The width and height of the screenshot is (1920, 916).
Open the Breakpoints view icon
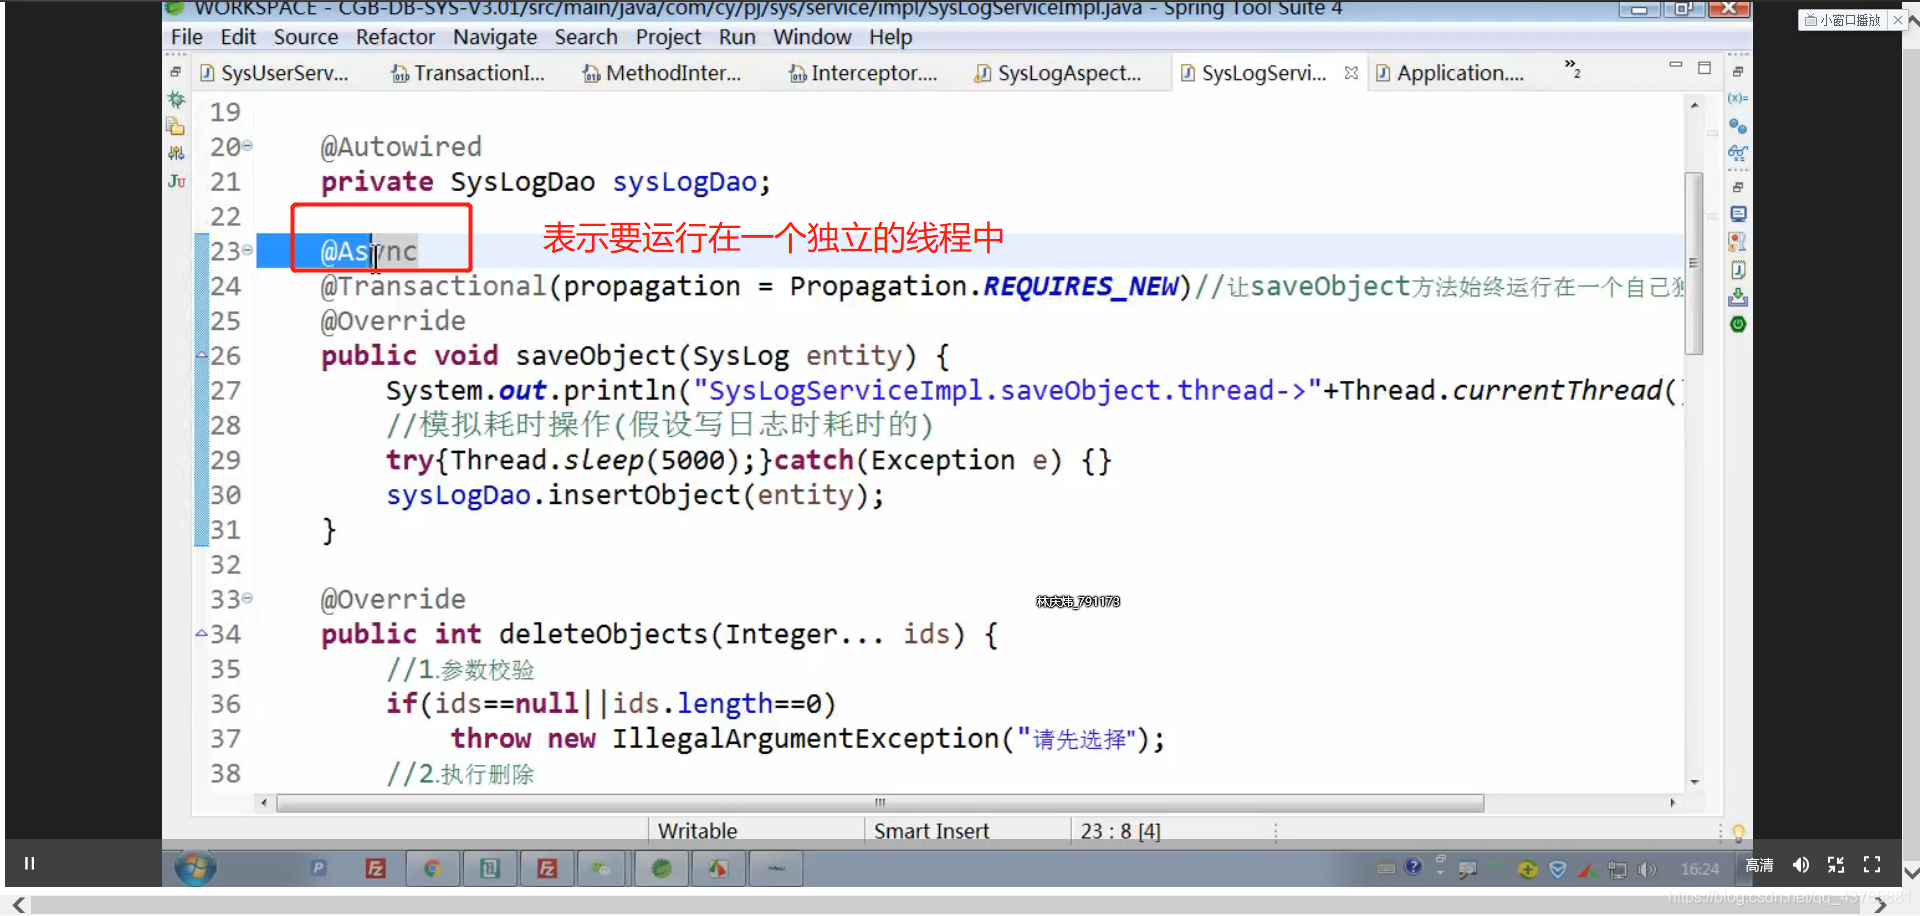click(x=1738, y=126)
